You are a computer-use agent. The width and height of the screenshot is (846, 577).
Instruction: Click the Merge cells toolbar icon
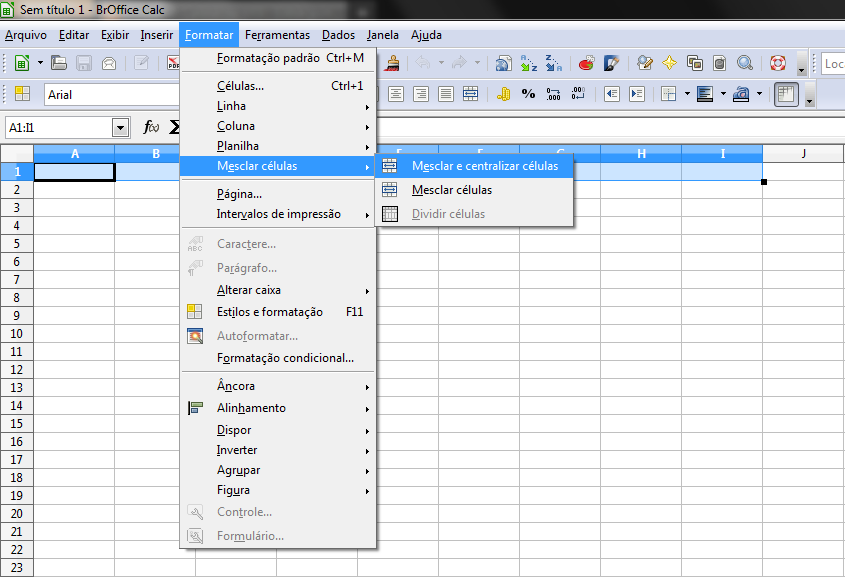pos(470,94)
